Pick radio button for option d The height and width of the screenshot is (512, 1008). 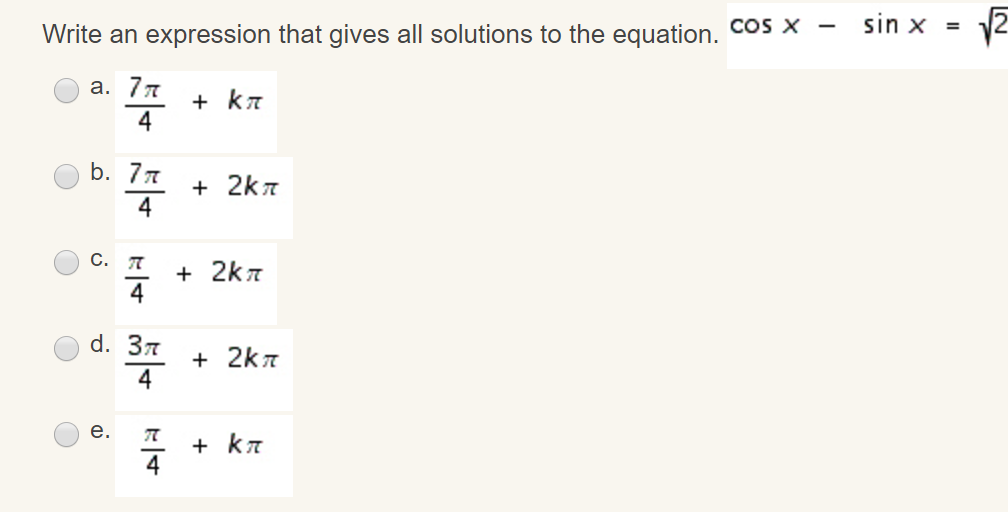click(67, 348)
